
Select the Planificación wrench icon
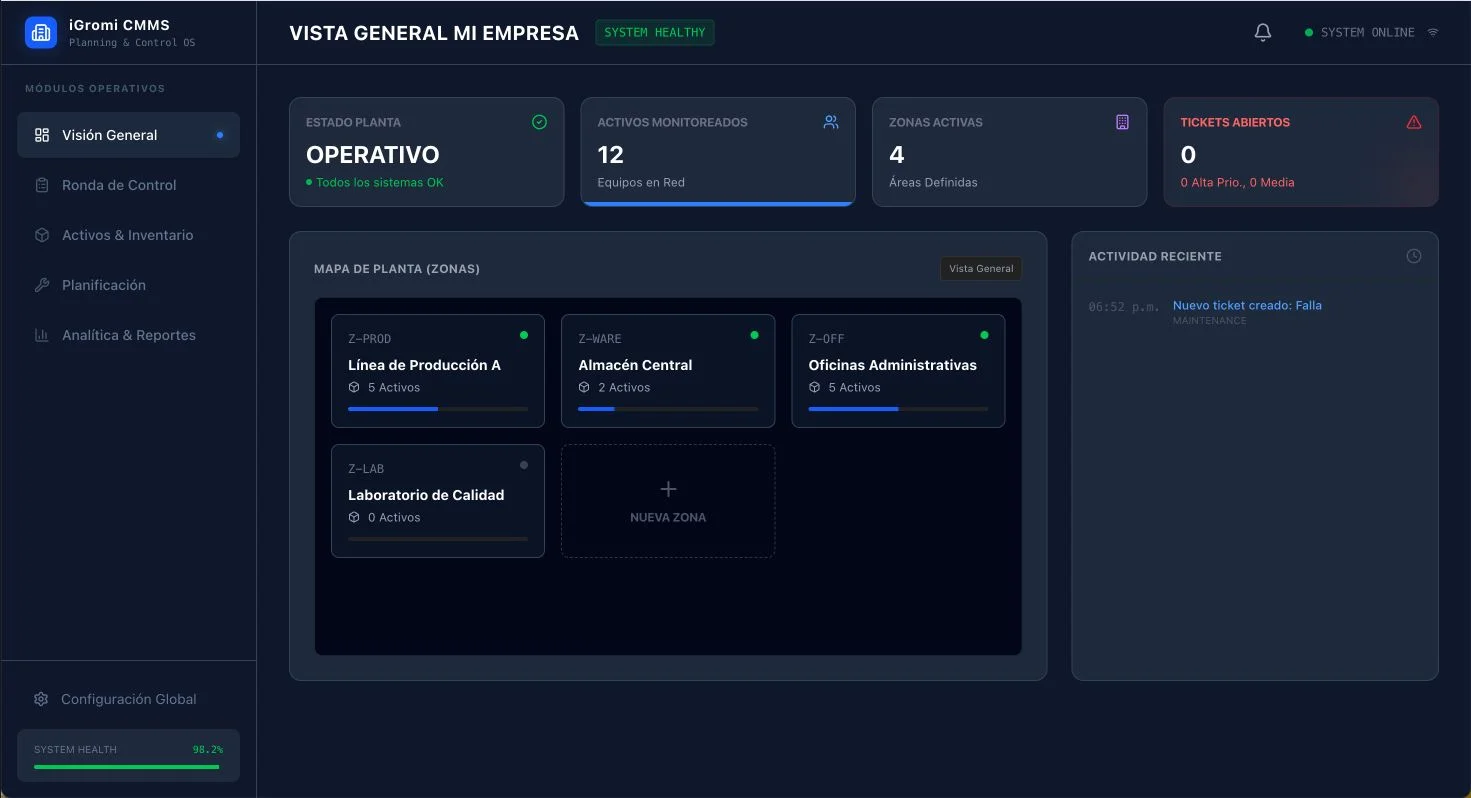coord(42,285)
